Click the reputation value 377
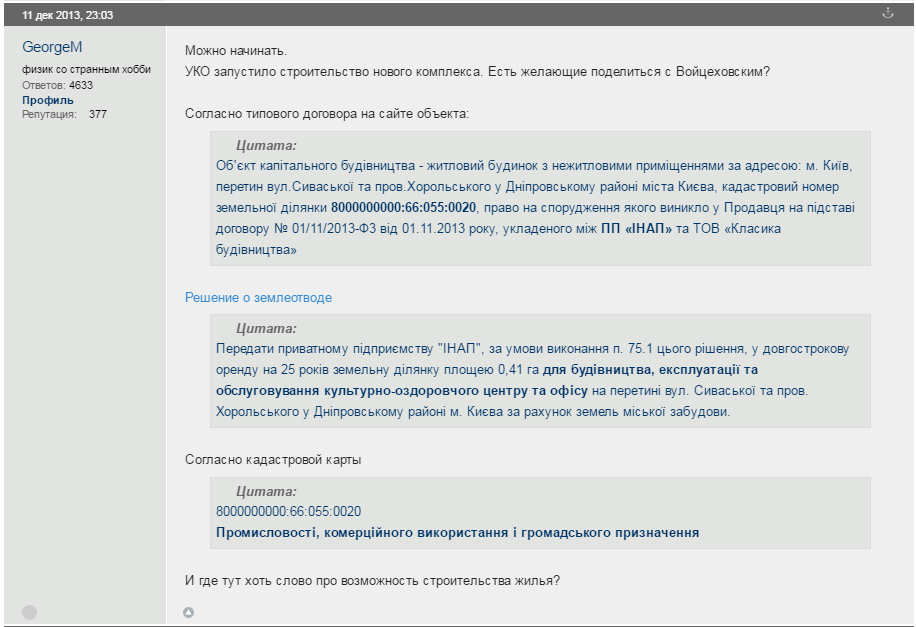916x627 pixels. pyautogui.click(x=98, y=114)
